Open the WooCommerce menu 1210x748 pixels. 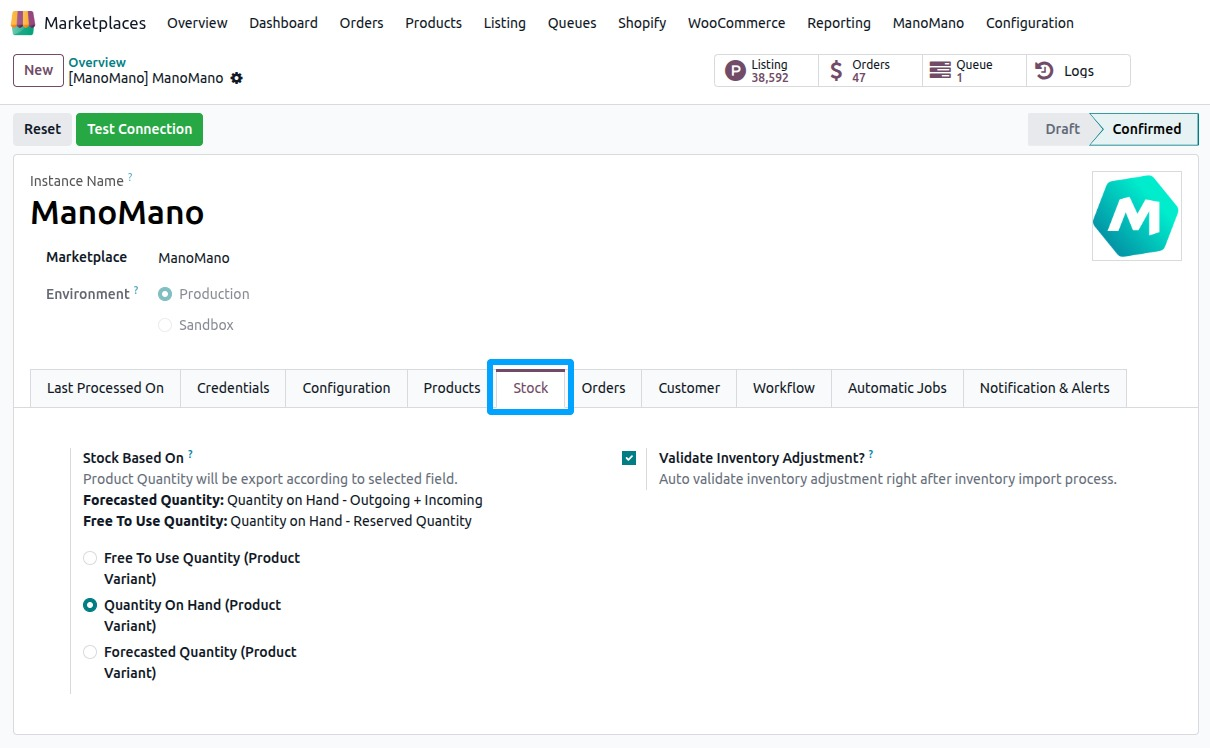(x=737, y=23)
